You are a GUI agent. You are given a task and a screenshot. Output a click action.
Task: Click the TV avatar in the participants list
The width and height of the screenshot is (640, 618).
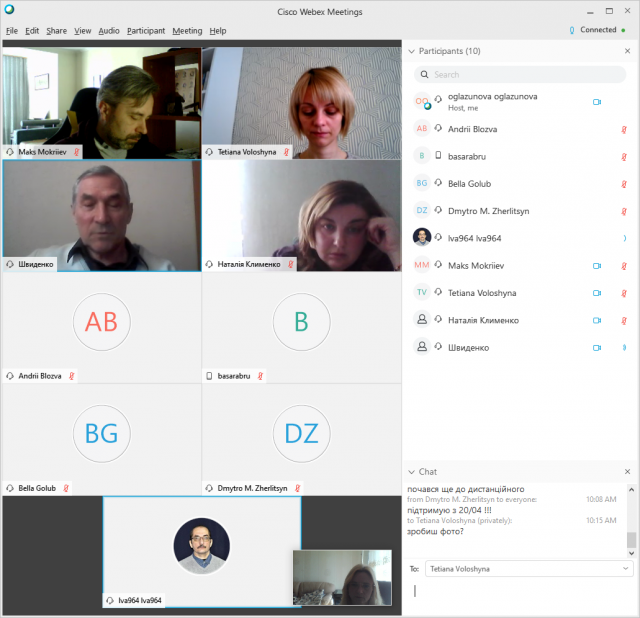tap(422, 292)
